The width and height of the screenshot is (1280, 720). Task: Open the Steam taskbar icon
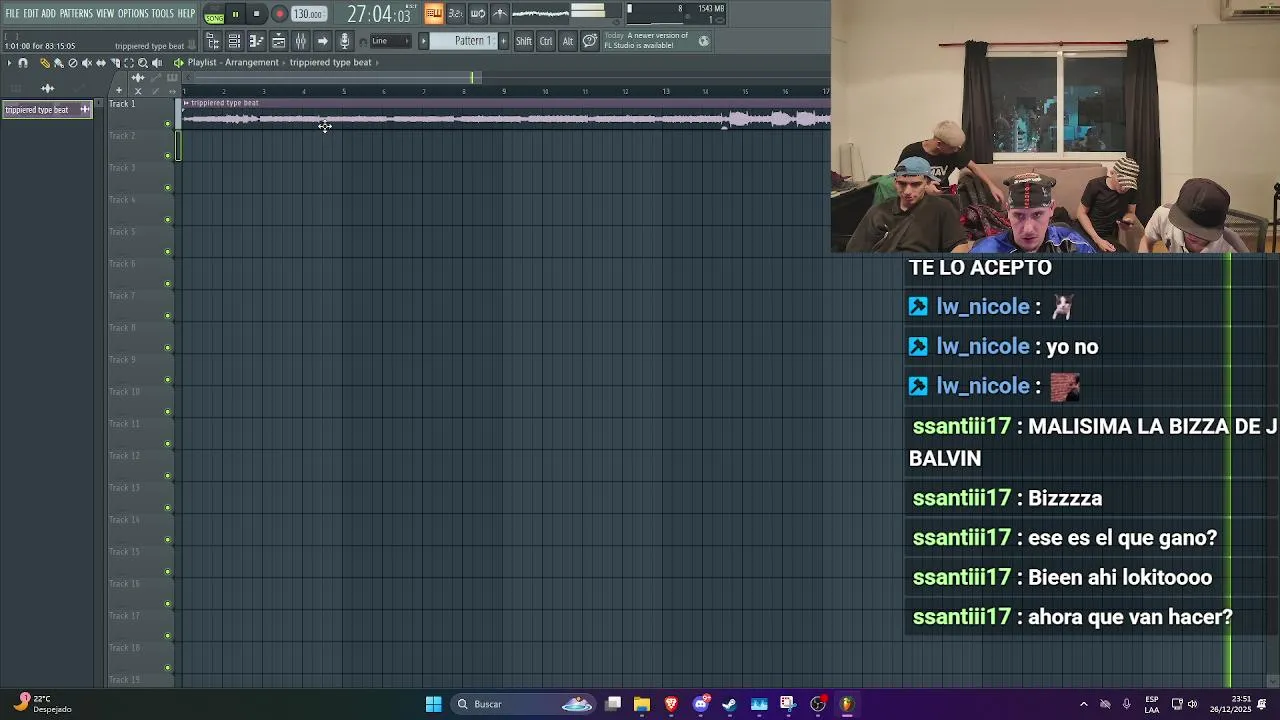(x=729, y=704)
